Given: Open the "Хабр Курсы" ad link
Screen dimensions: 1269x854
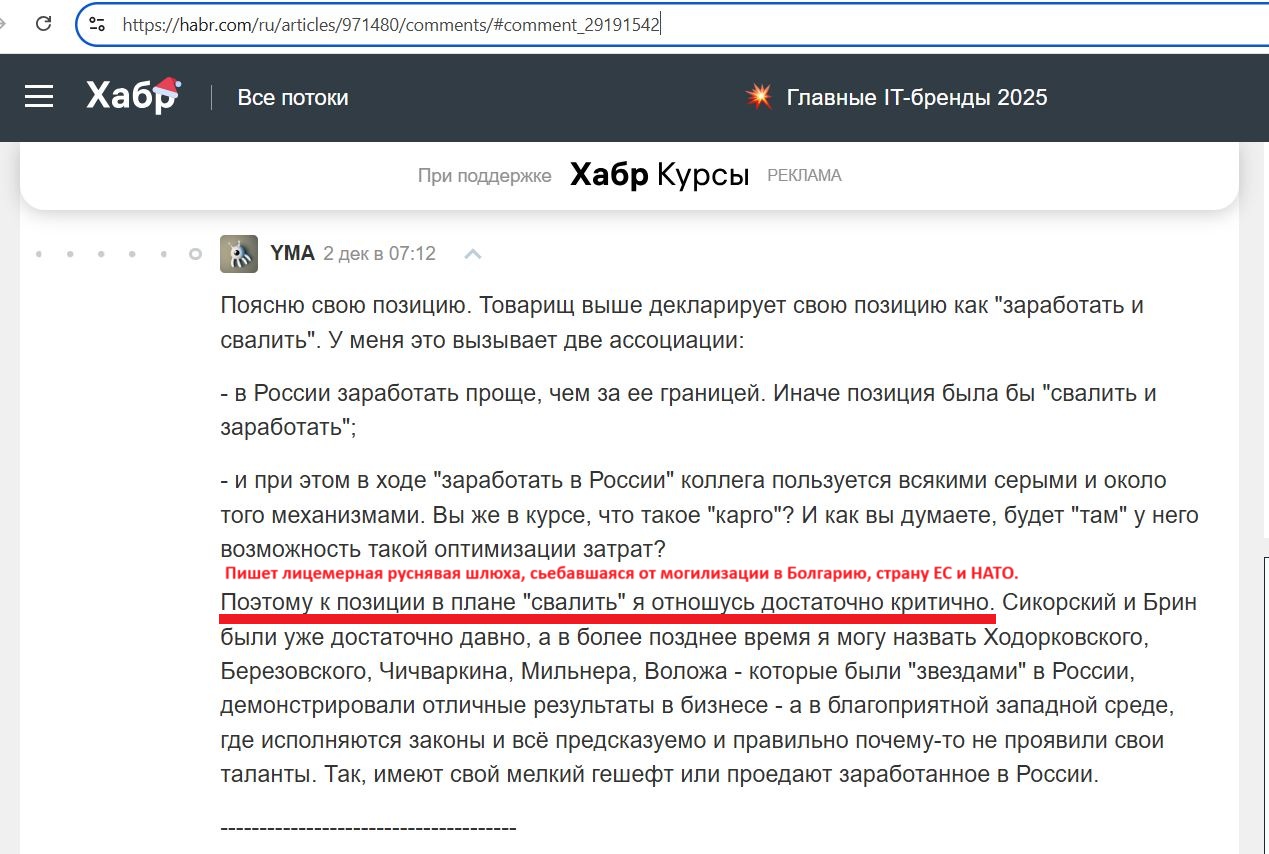Looking at the screenshot, I should point(658,174).
